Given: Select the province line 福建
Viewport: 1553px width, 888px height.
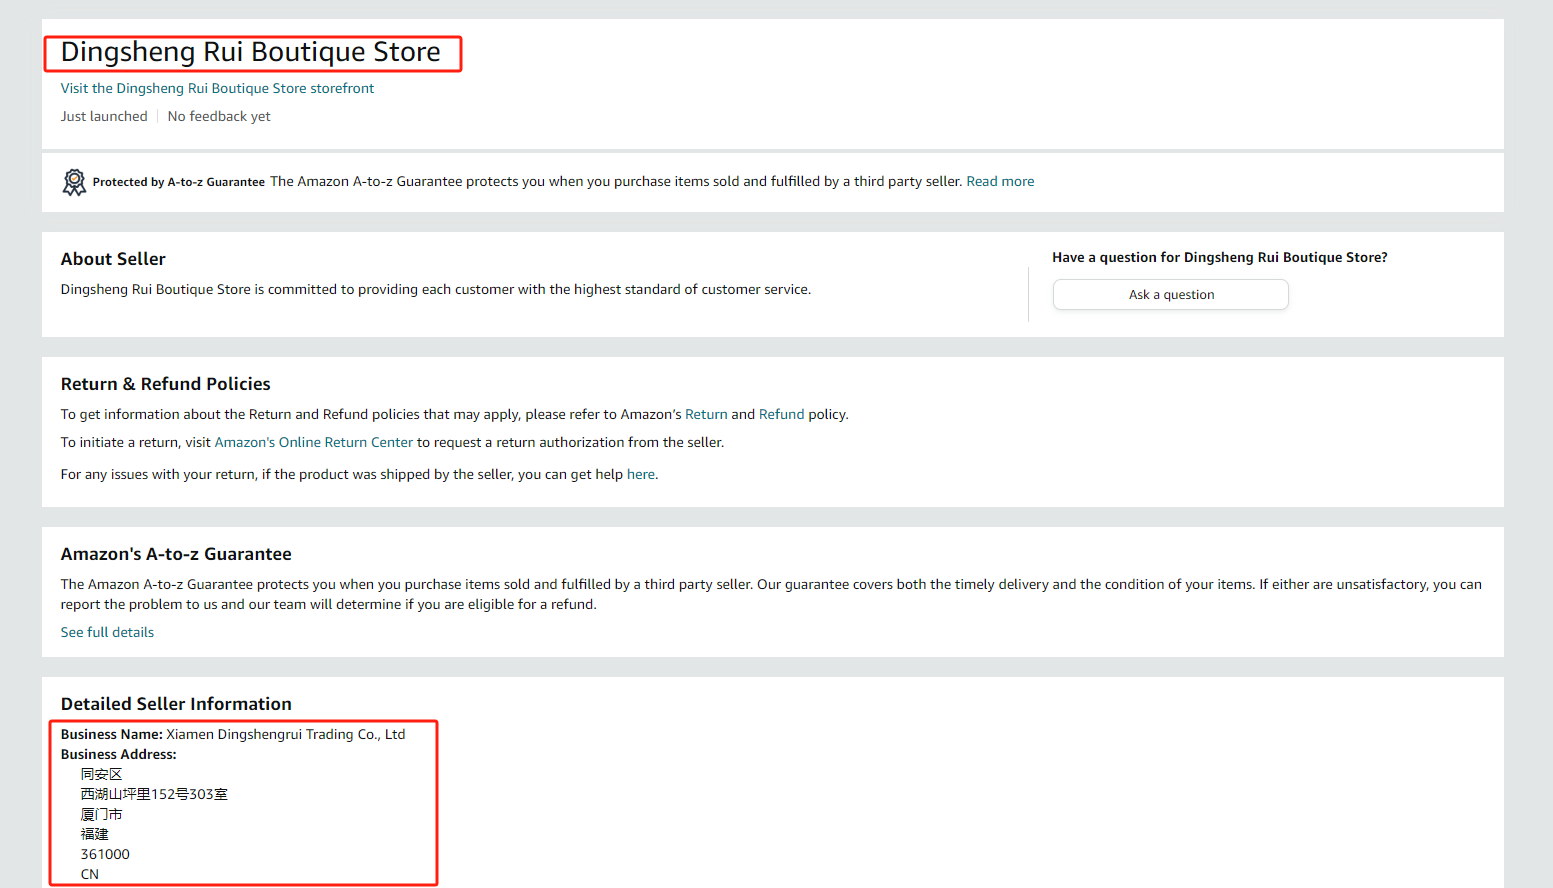Looking at the screenshot, I should pyautogui.click(x=95, y=834).
